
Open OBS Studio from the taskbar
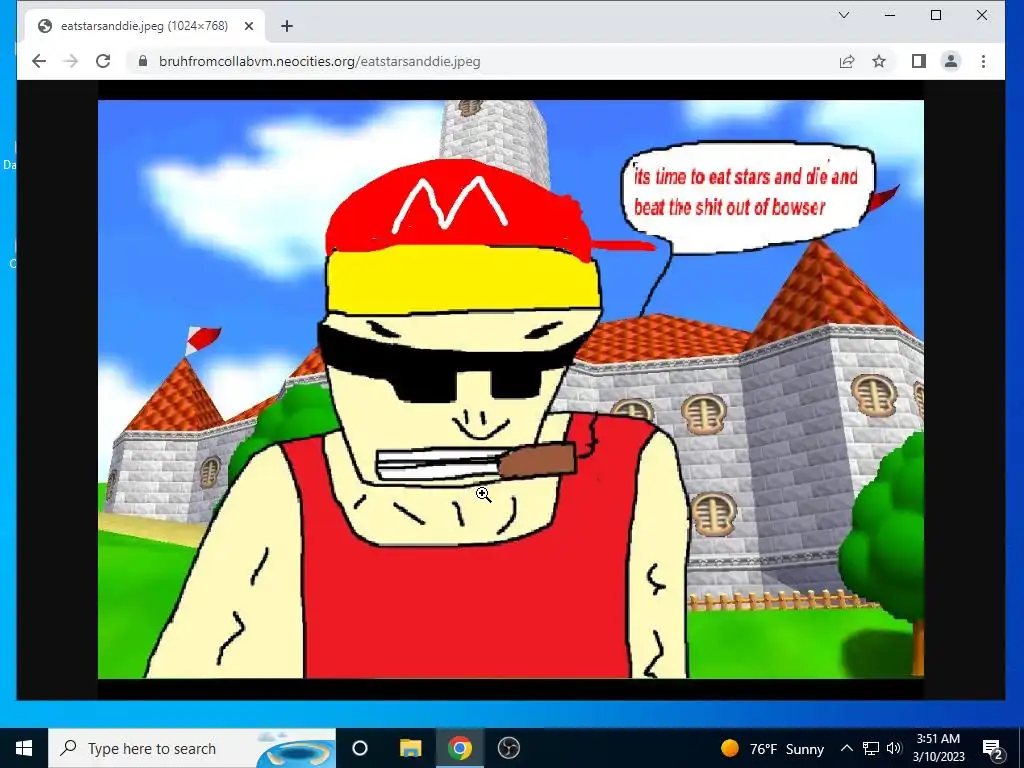pos(509,748)
